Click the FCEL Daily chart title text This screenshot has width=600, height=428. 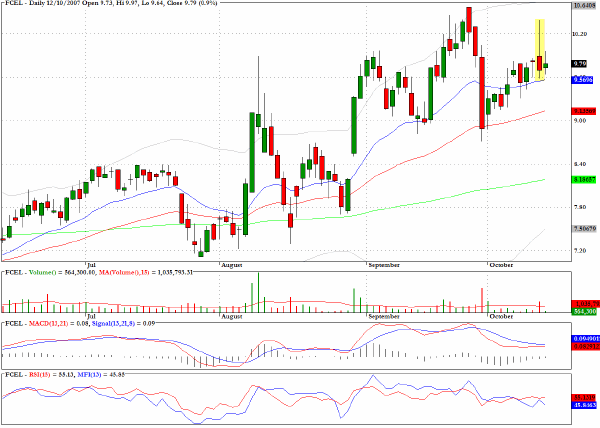[111, 3]
